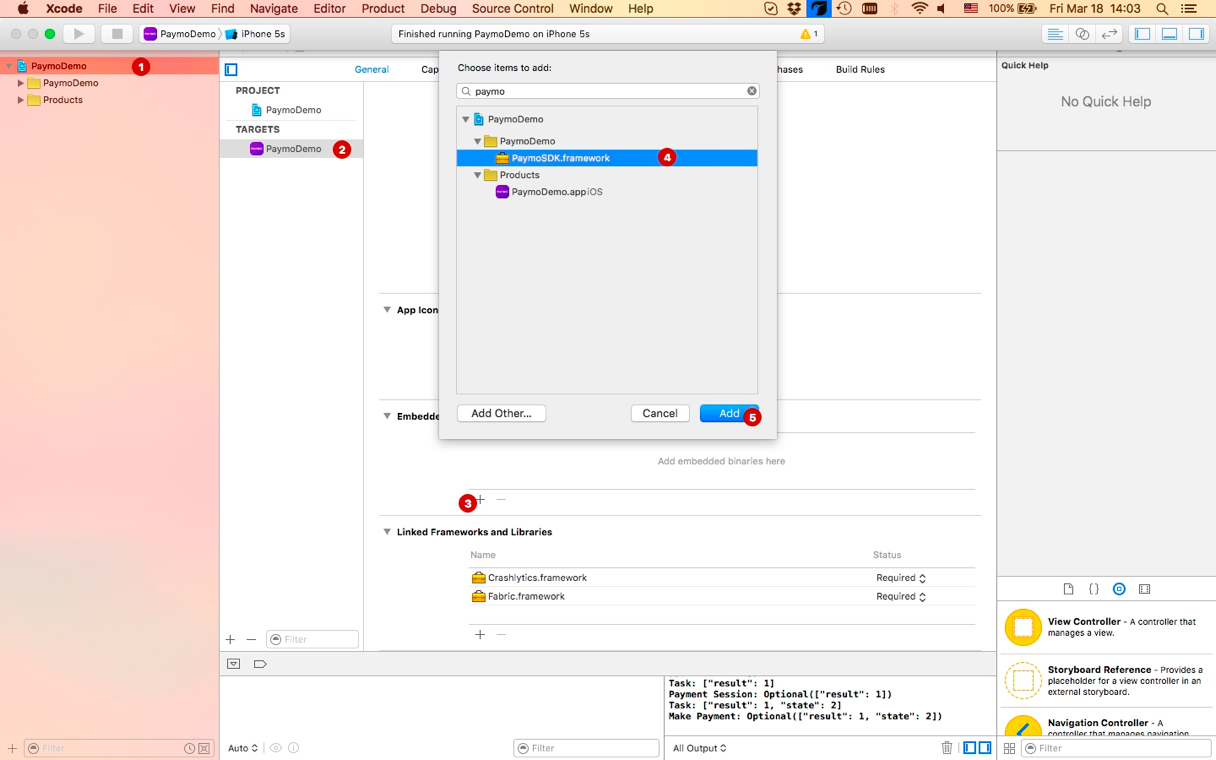Add a file using navigator plus button
Screen dimensions: 1216x760
pyautogui.click(x=12, y=748)
